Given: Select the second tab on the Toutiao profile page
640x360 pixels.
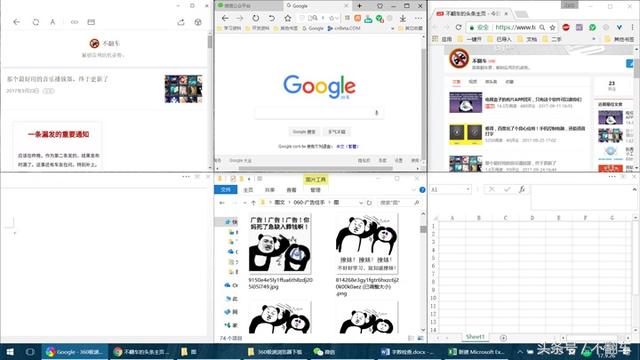Looking at the screenshot, I should [473, 82].
